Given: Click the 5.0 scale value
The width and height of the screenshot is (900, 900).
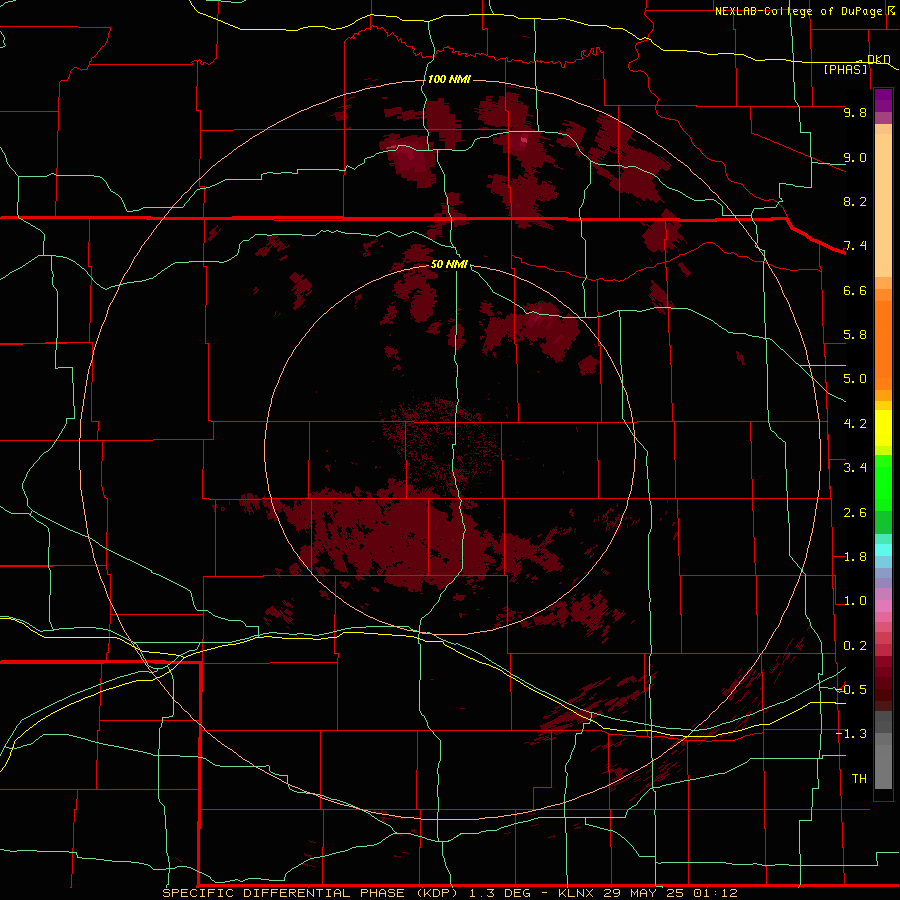Looking at the screenshot, I should pyautogui.click(x=855, y=379).
